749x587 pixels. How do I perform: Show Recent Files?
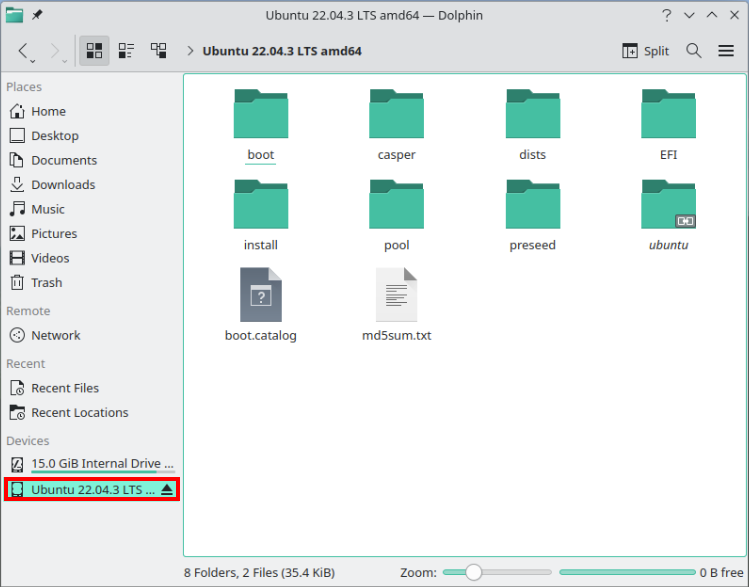click(90, 388)
